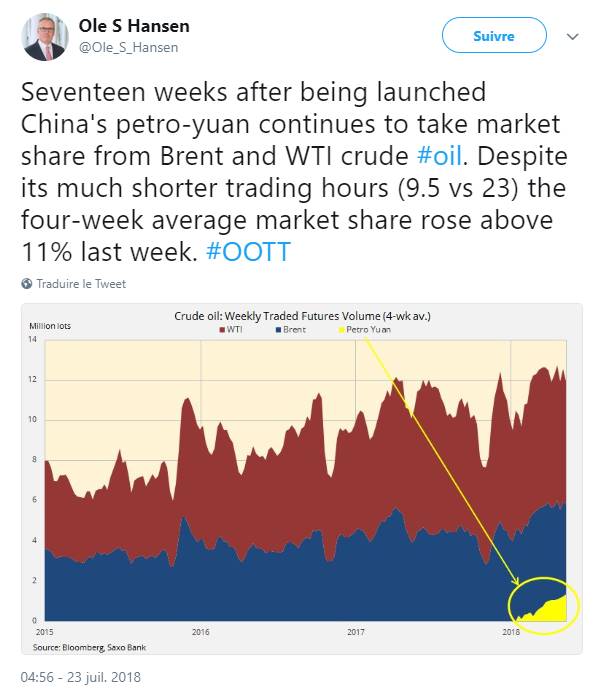The height and width of the screenshot is (695, 604).
Task: Click the red WTI legend swatch
Action: pyautogui.click(x=222, y=330)
